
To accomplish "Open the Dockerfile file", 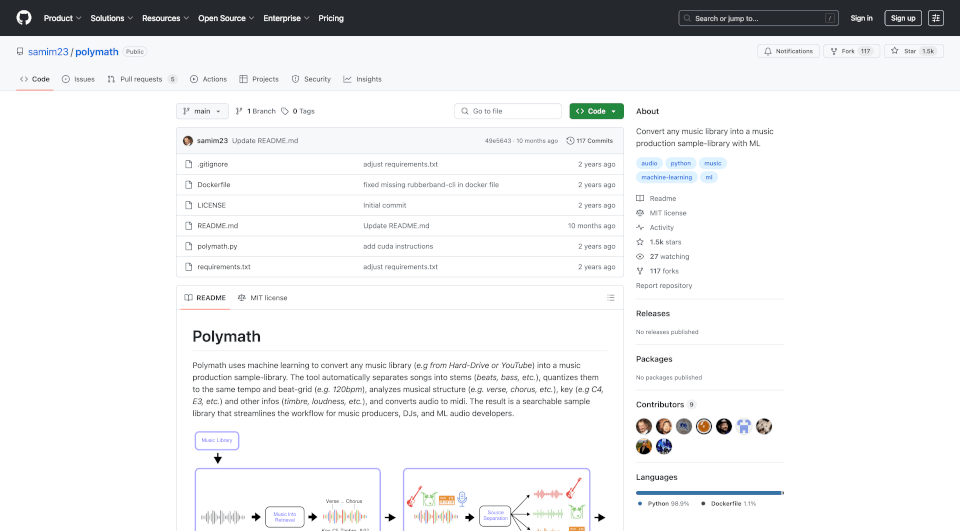I will 214,184.
